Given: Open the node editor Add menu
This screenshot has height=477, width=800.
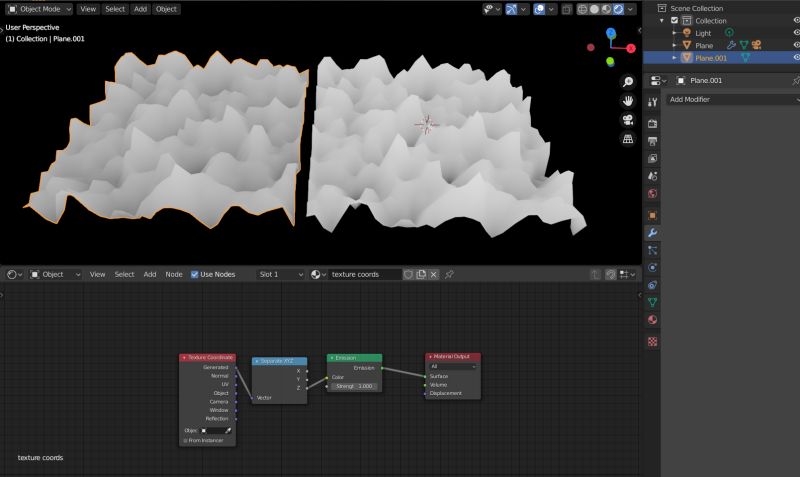Looking at the screenshot, I should (x=149, y=274).
